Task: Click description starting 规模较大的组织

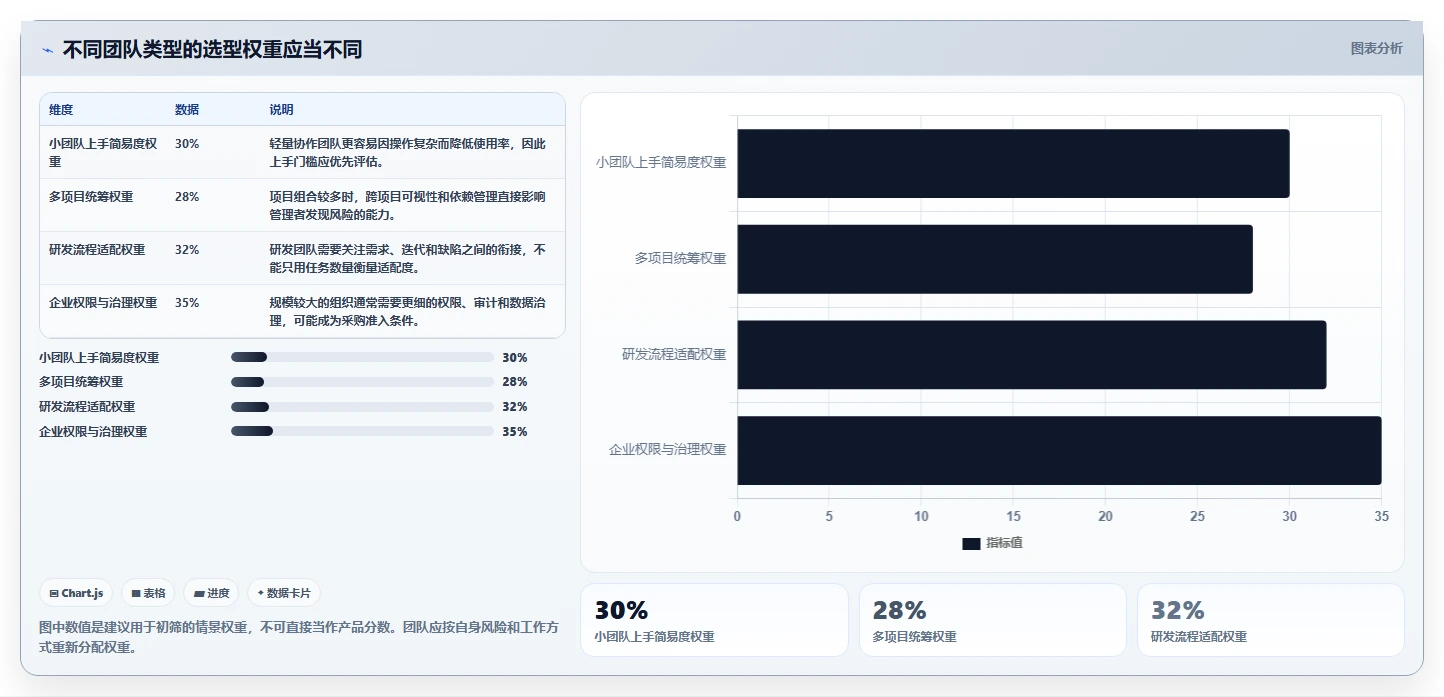Action: click(408, 311)
